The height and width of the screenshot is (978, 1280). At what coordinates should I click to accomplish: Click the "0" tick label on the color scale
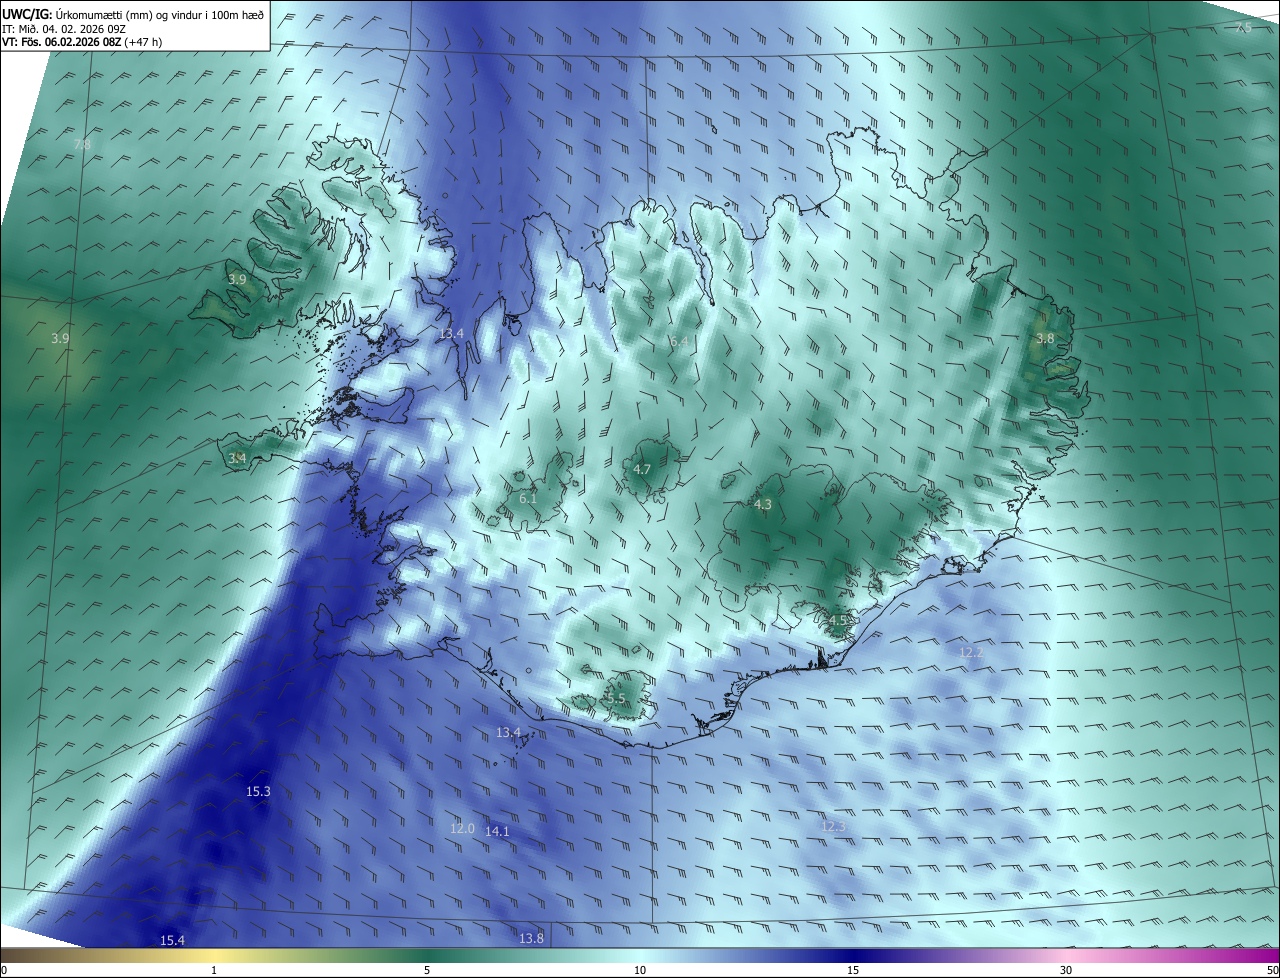(4, 970)
